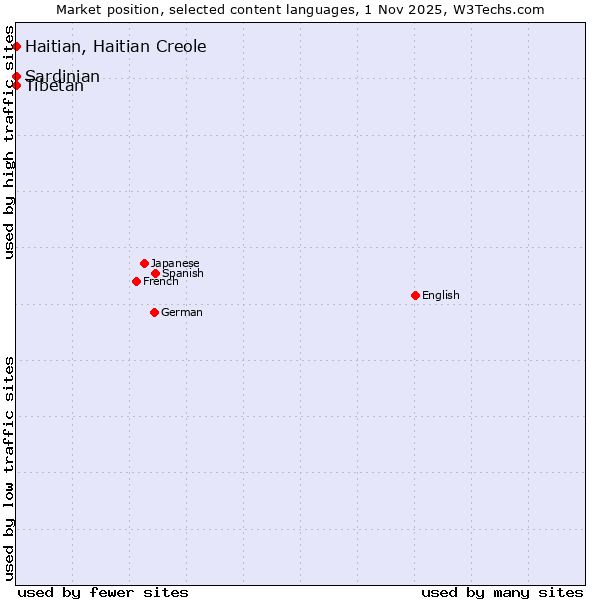Select the Japanese red diamond marker
This screenshot has width=600, height=600.
pyautogui.click(x=144, y=263)
